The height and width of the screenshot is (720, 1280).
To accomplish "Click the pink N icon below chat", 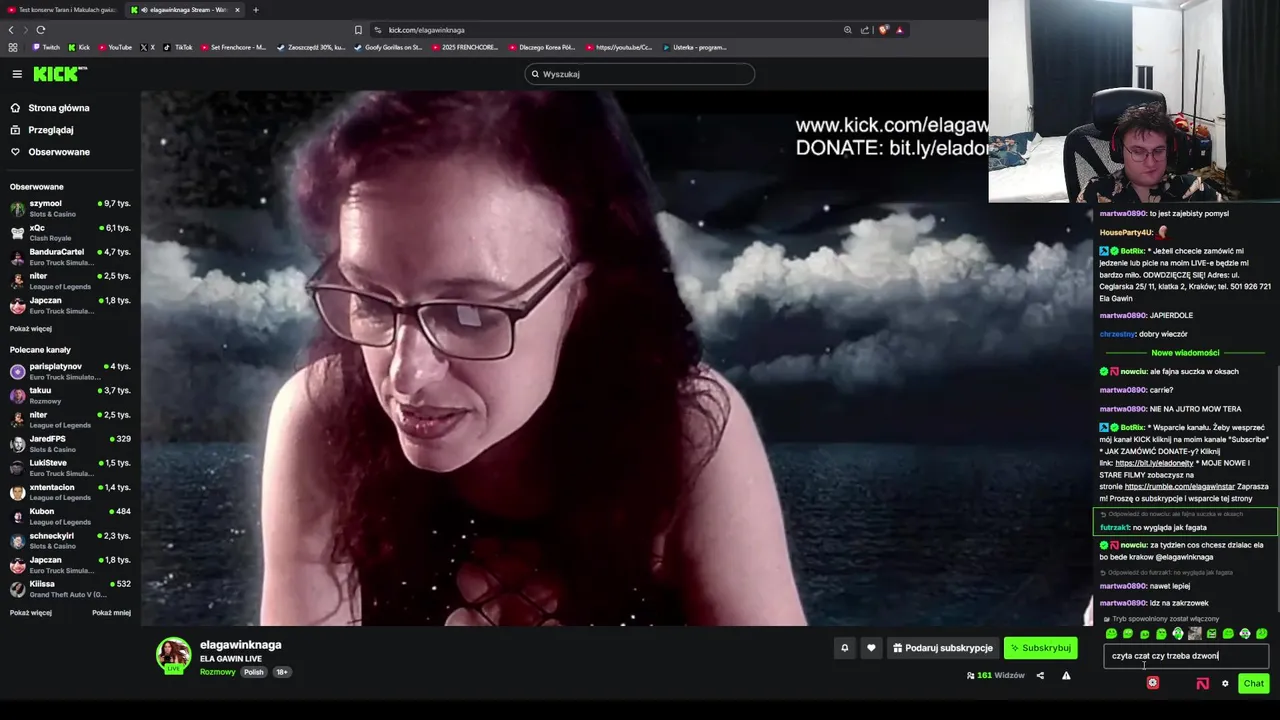I will (x=1202, y=684).
